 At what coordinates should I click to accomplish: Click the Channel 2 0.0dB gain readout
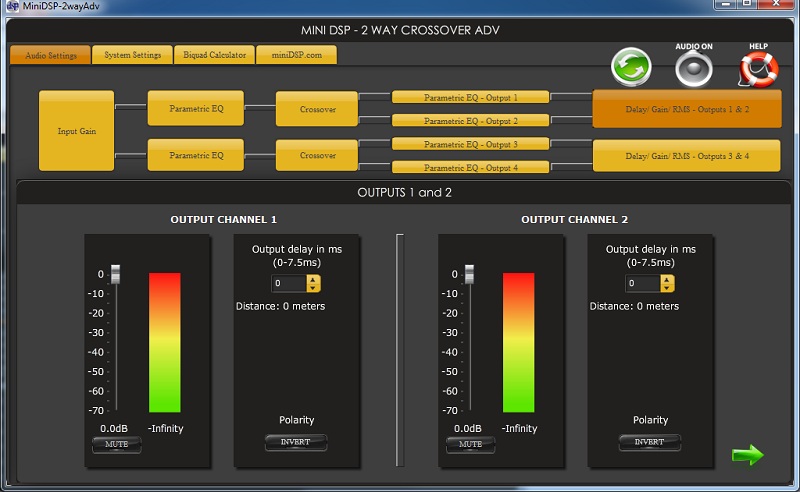tap(468, 428)
